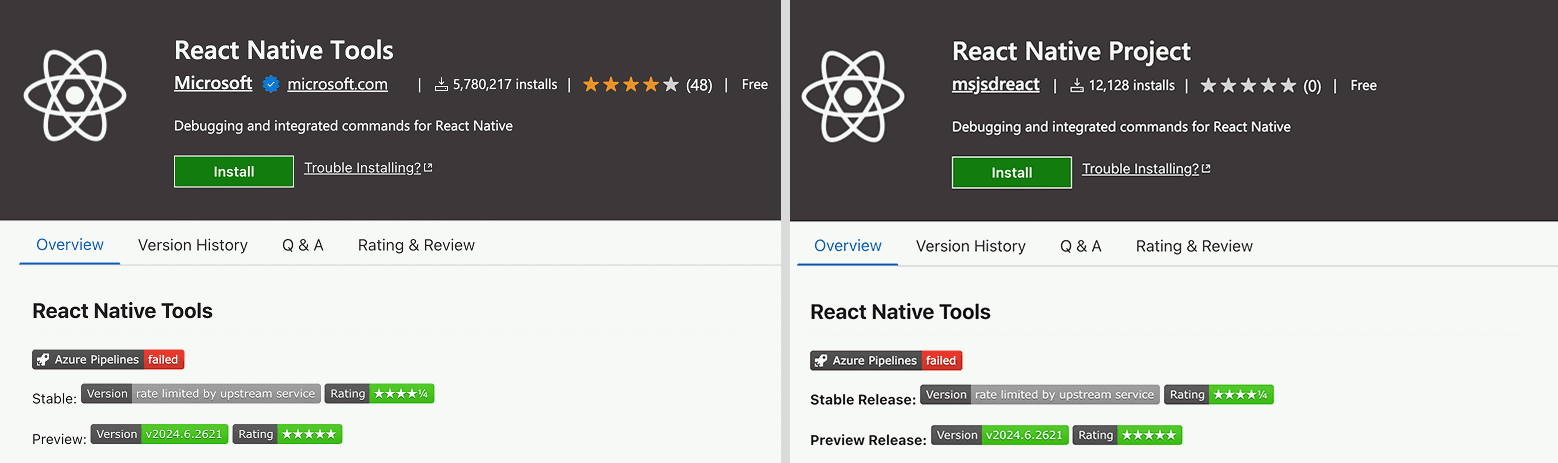Image resolution: width=1558 pixels, height=463 pixels.
Task: Click the React logo for React Native Project
Action: [x=853, y=95]
